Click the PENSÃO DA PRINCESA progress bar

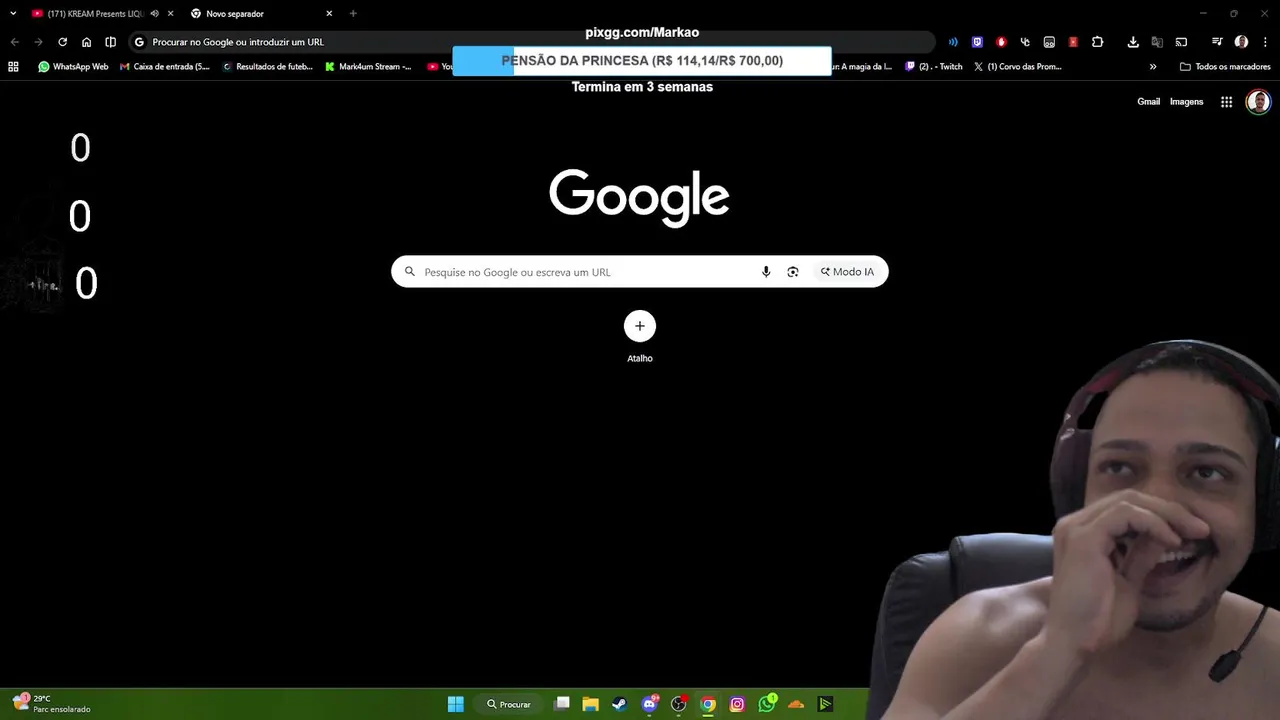(x=642, y=61)
